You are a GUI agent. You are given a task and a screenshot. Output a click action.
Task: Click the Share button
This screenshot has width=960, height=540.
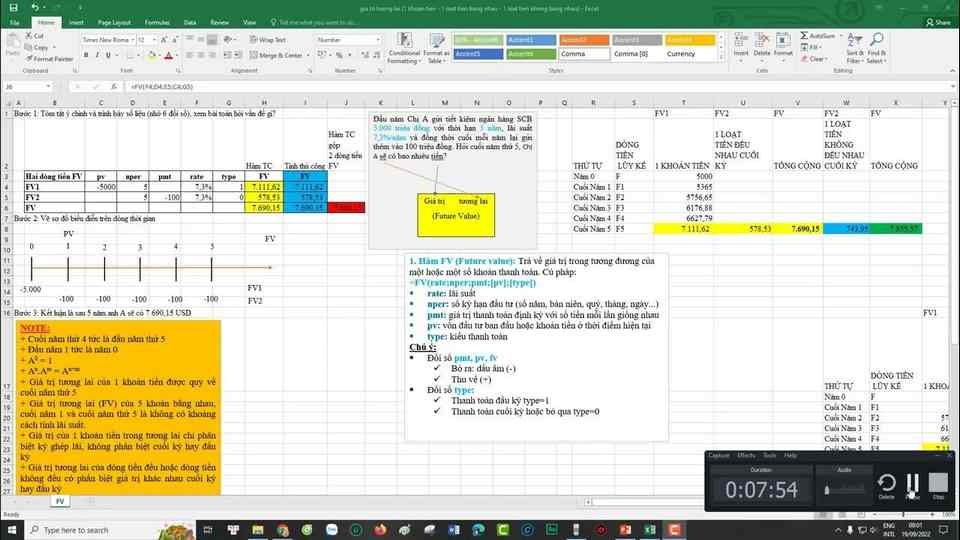938,23
